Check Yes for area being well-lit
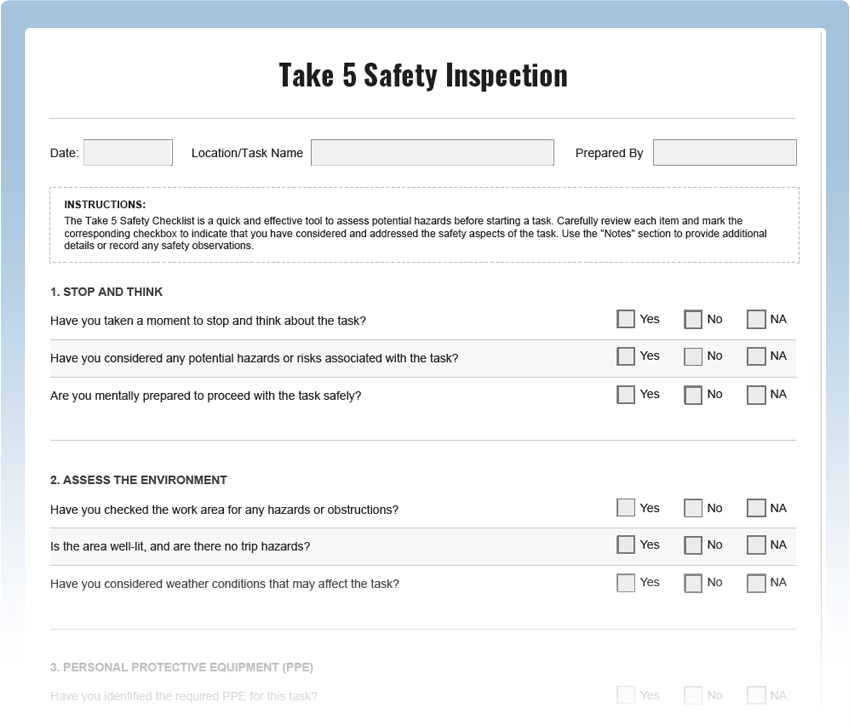 pos(625,545)
